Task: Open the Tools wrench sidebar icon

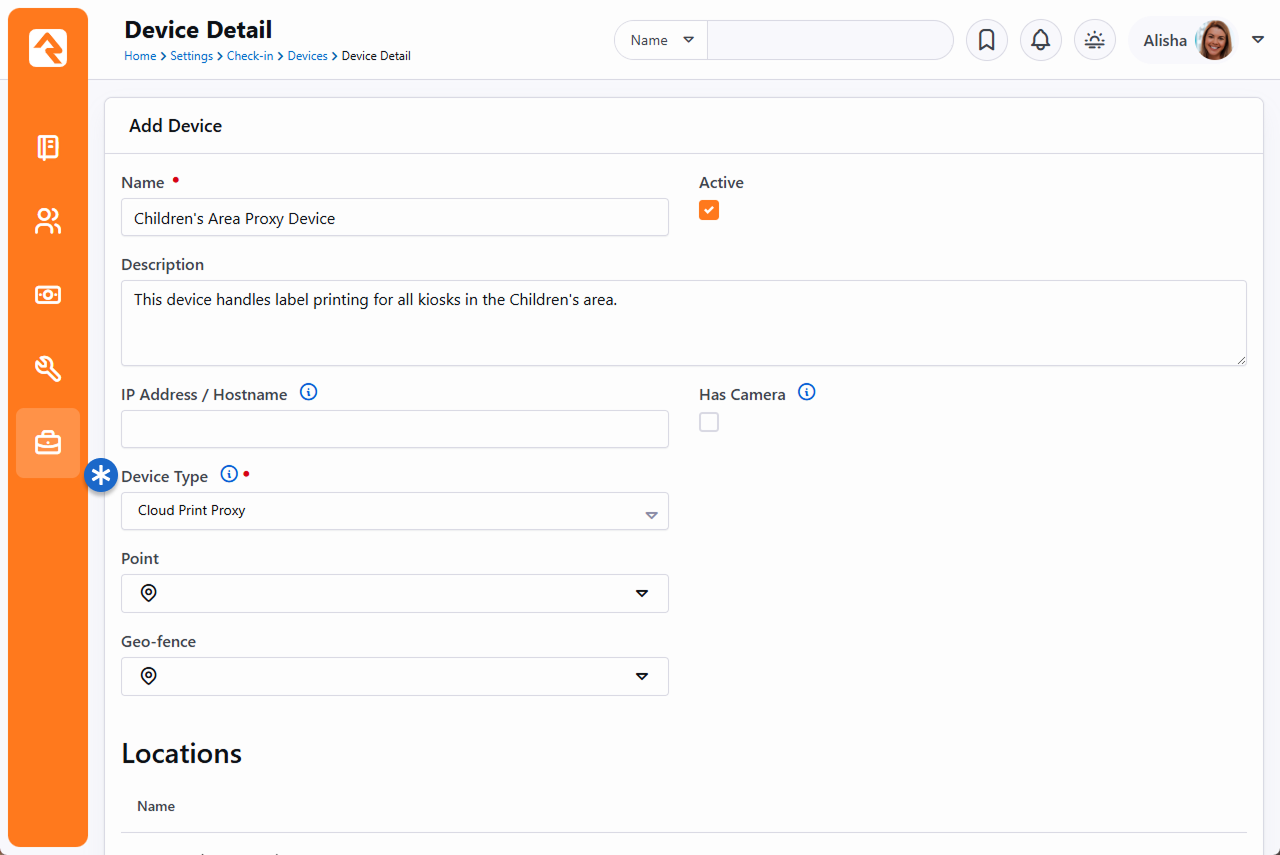Action: coord(48,369)
